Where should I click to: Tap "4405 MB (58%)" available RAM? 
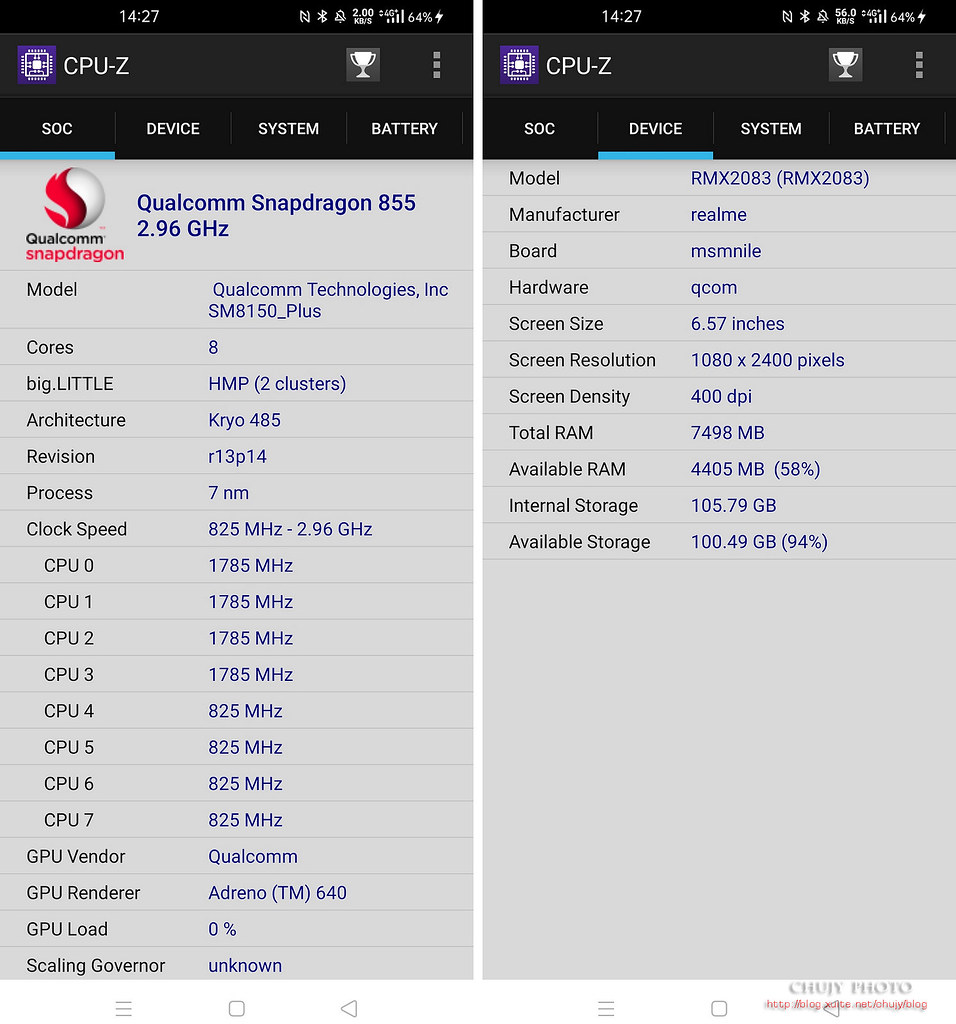756,470
